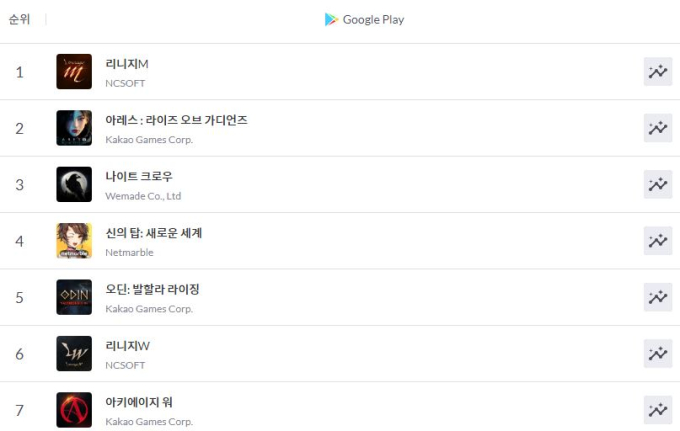Click the Google Play logo header
The height and width of the screenshot is (431, 680).
364,20
